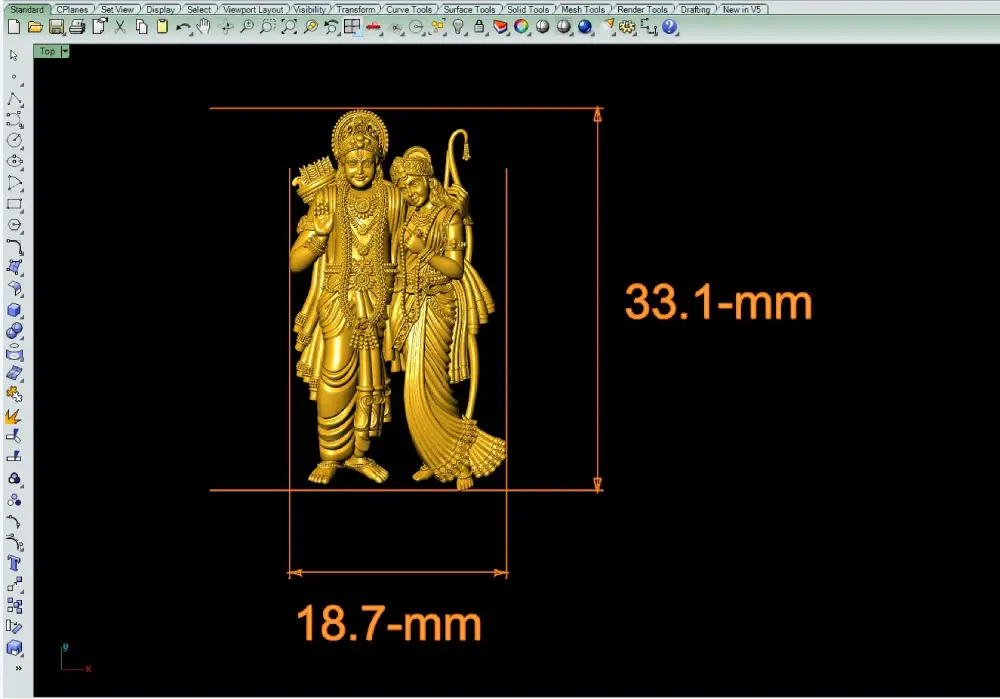The image size is (1000, 699).
Task: Open the Standard toolbar tab
Action: point(27,10)
